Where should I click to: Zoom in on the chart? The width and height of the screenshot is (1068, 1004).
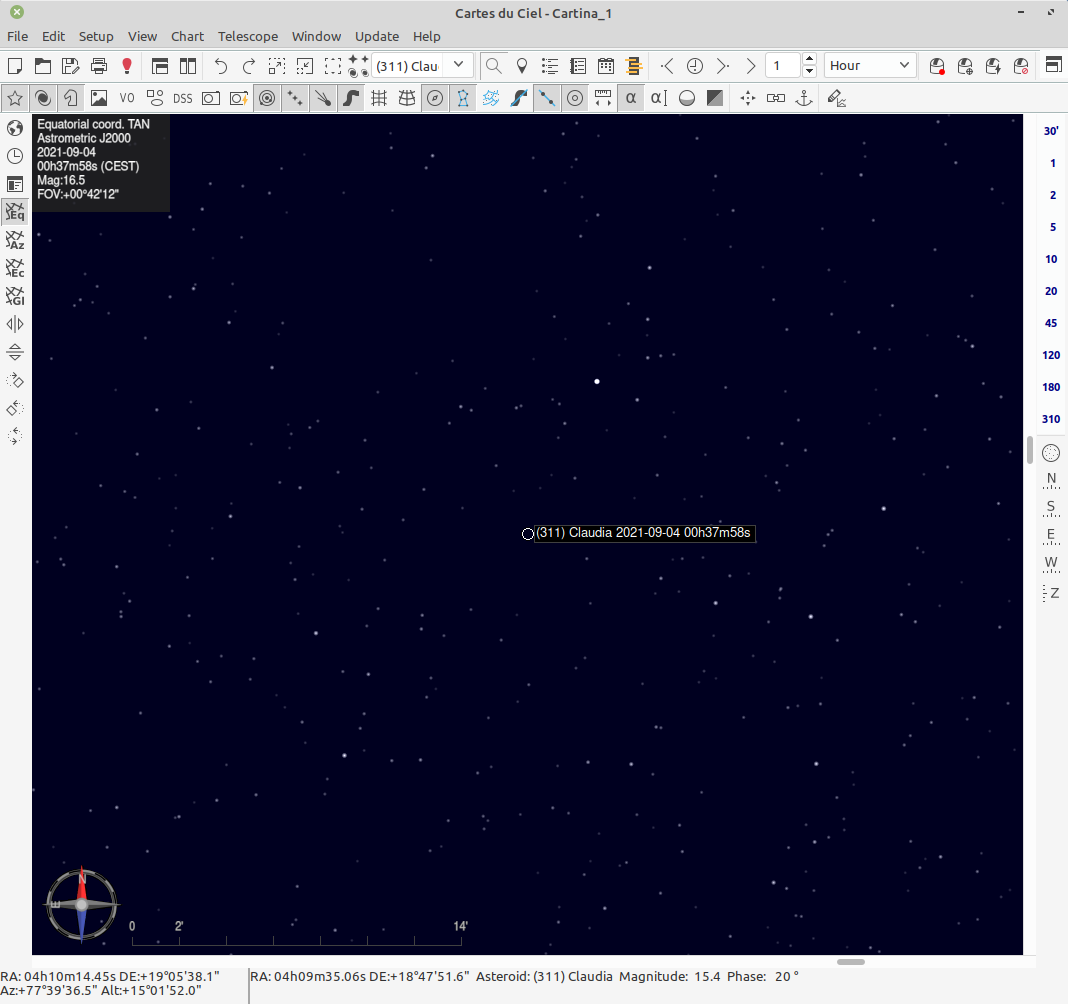click(x=277, y=66)
